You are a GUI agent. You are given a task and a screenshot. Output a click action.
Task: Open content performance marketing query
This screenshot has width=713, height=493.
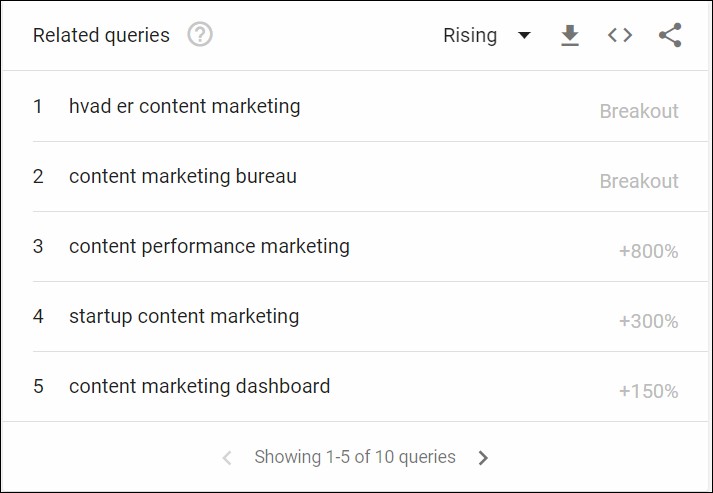tap(209, 246)
